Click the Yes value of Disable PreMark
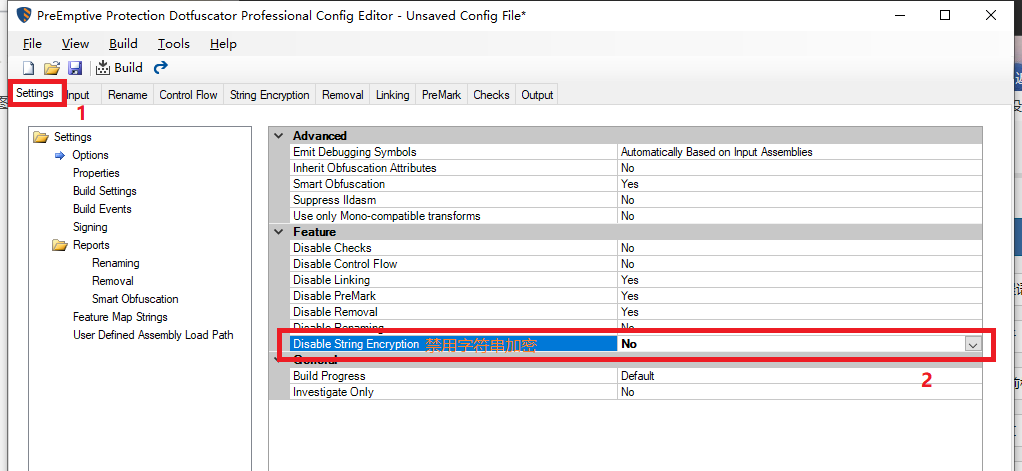This screenshot has width=1022, height=471. pos(630,296)
